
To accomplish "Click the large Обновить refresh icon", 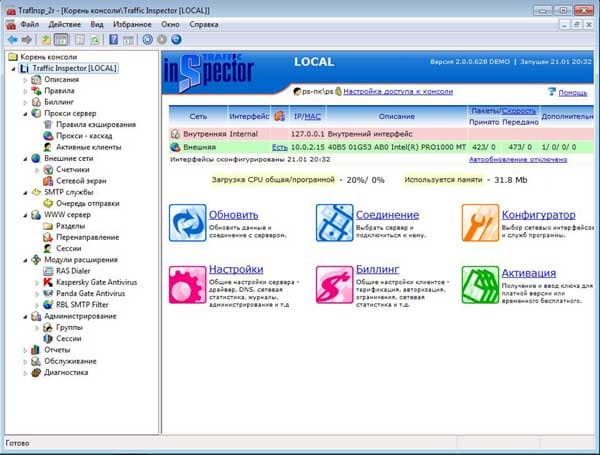I will [188, 223].
